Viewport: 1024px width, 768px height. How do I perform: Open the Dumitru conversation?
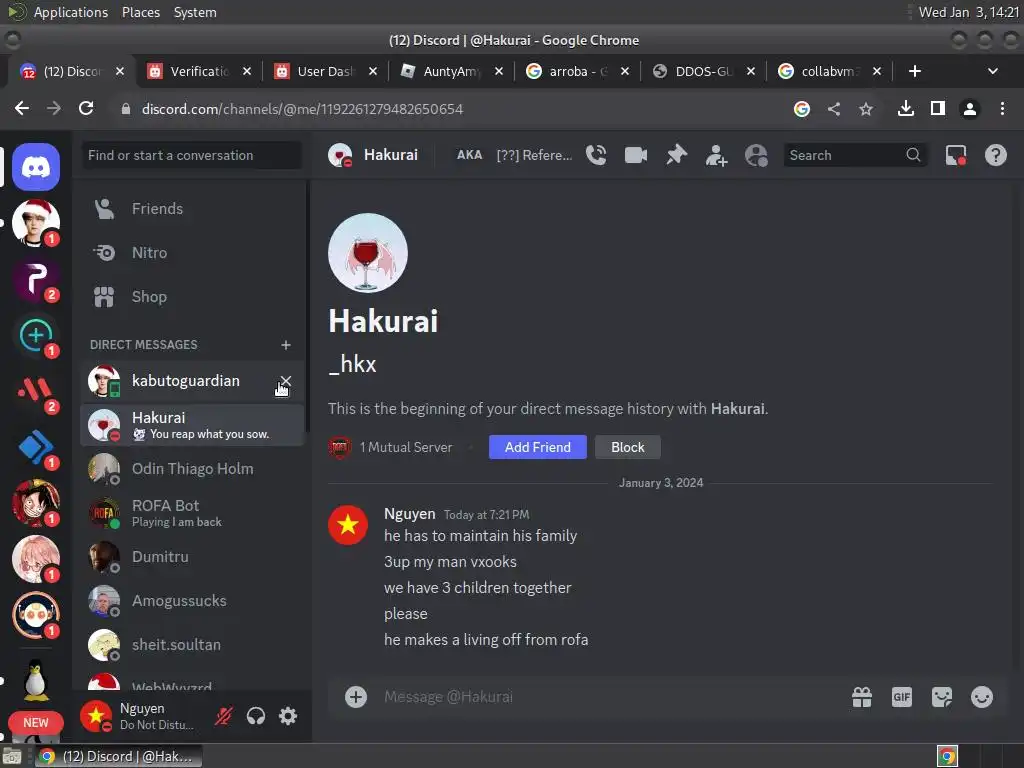pos(192,557)
